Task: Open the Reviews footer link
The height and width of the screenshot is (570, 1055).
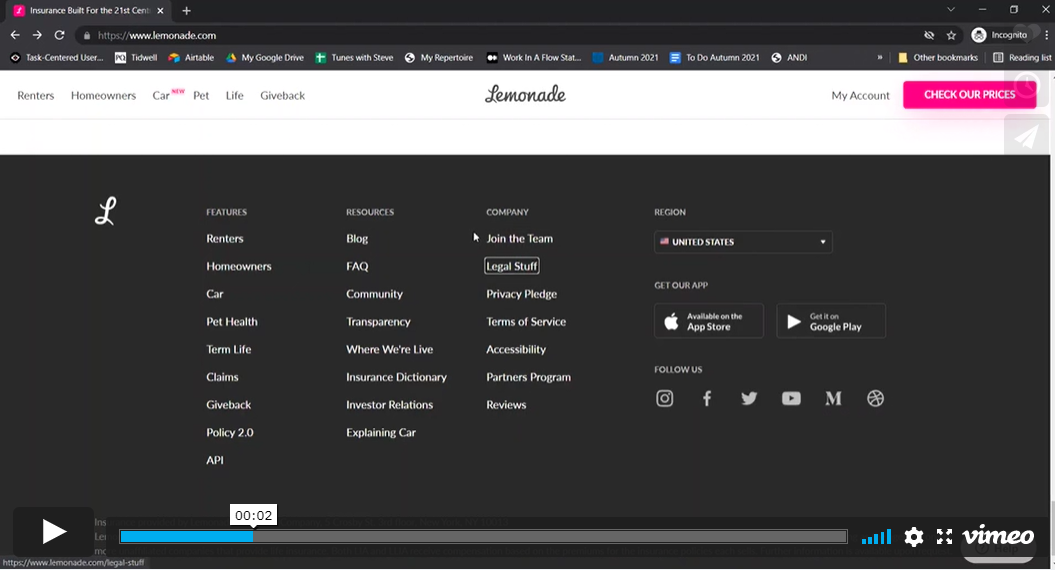Action: (x=506, y=404)
